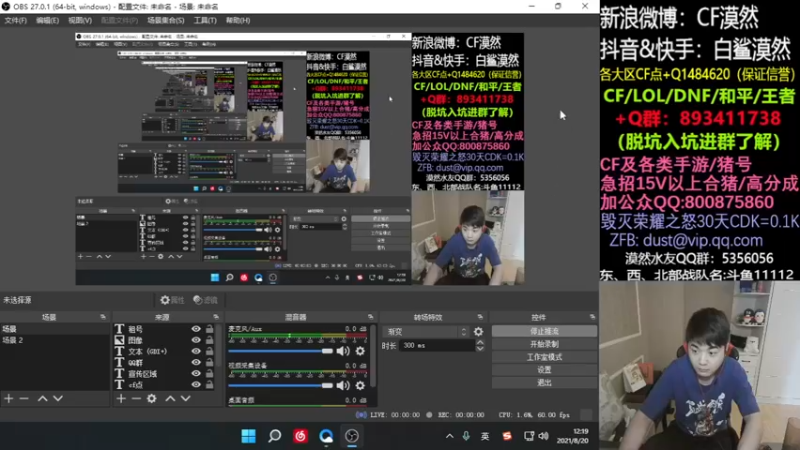Lock the cf点 source
Screen dimensions: 800x450
click(209, 385)
